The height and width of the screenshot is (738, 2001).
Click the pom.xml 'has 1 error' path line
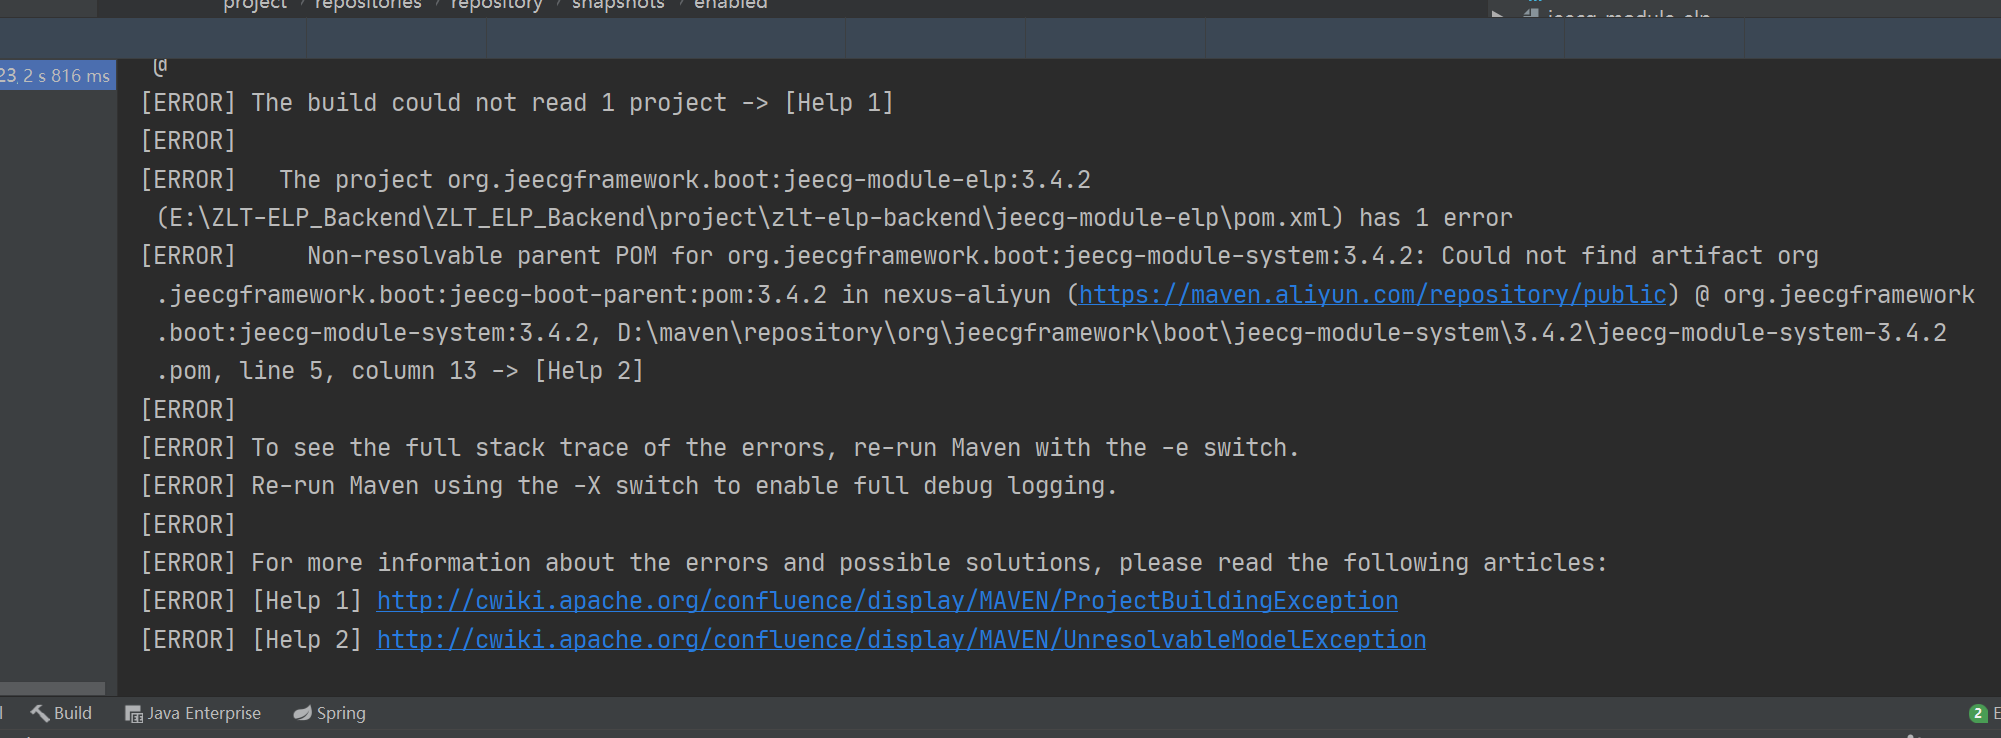pos(835,217)
